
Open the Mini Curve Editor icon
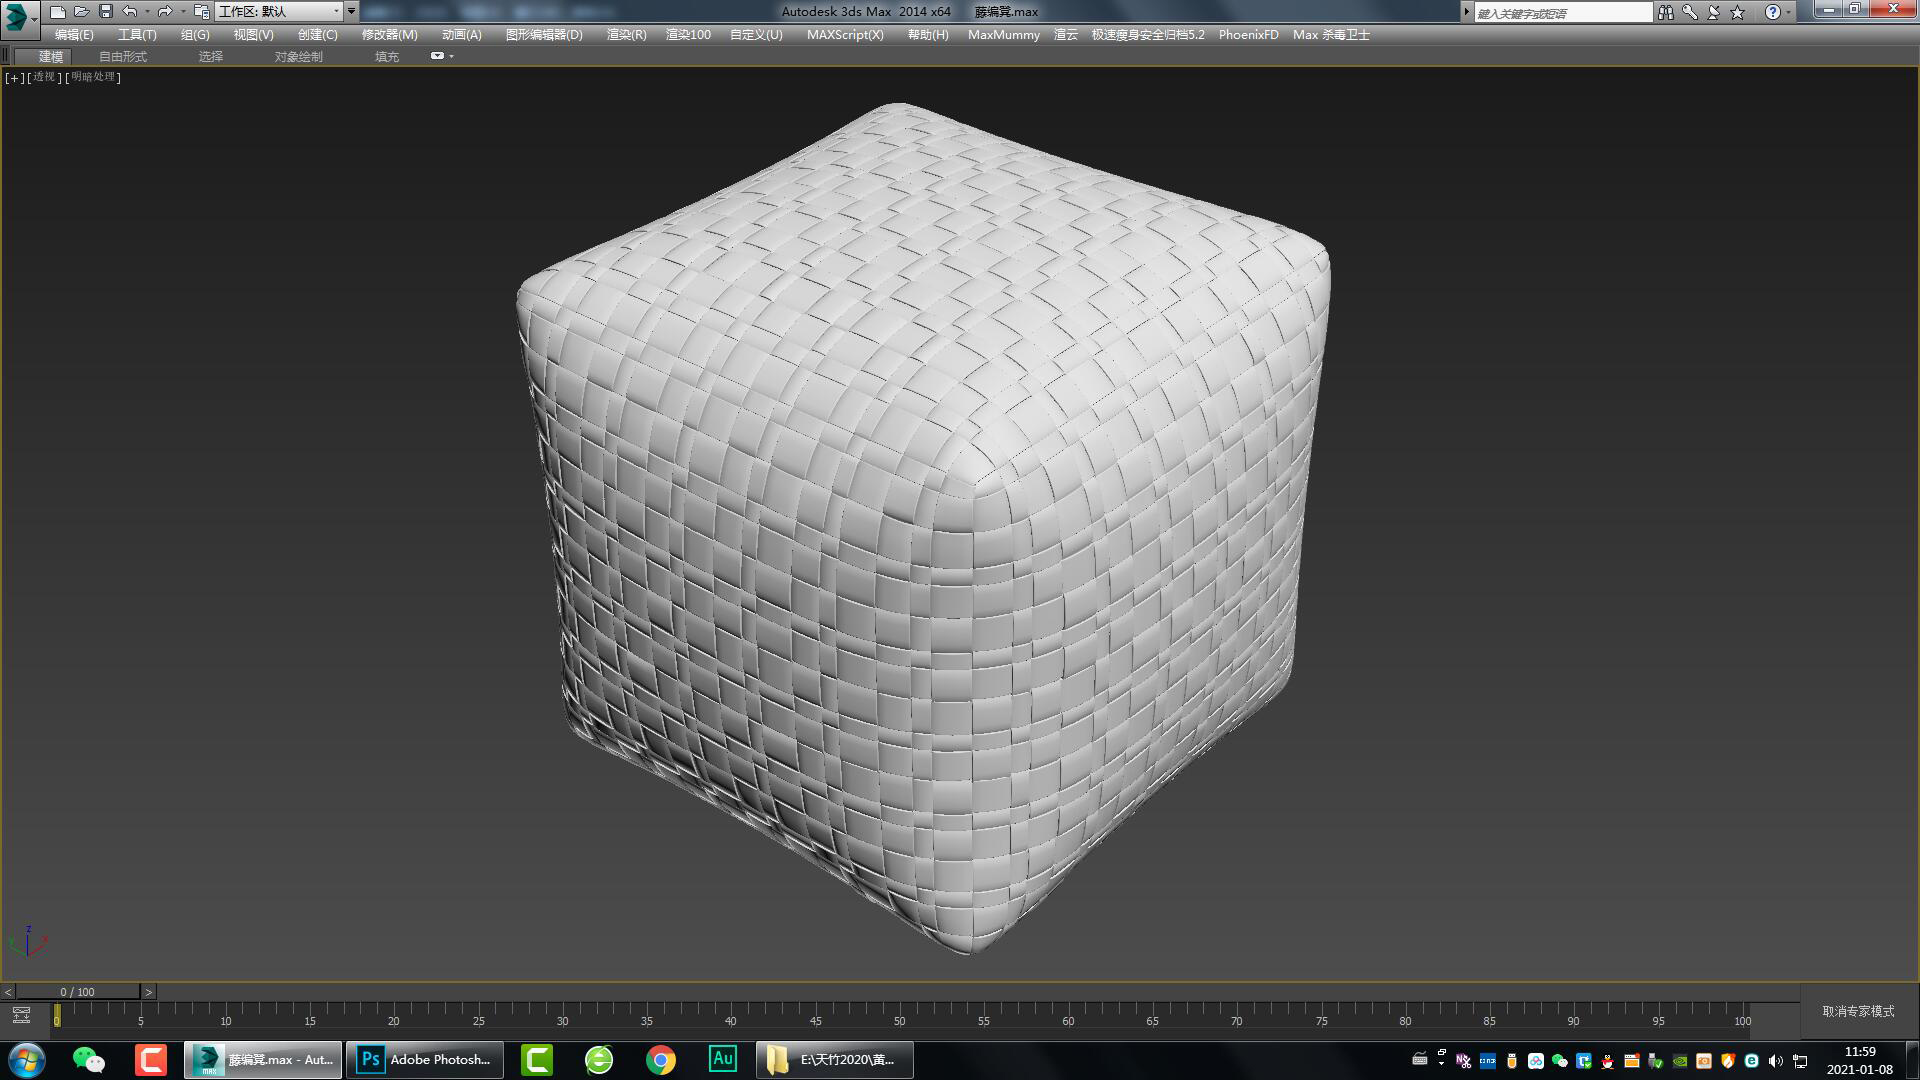point(21,1016)
